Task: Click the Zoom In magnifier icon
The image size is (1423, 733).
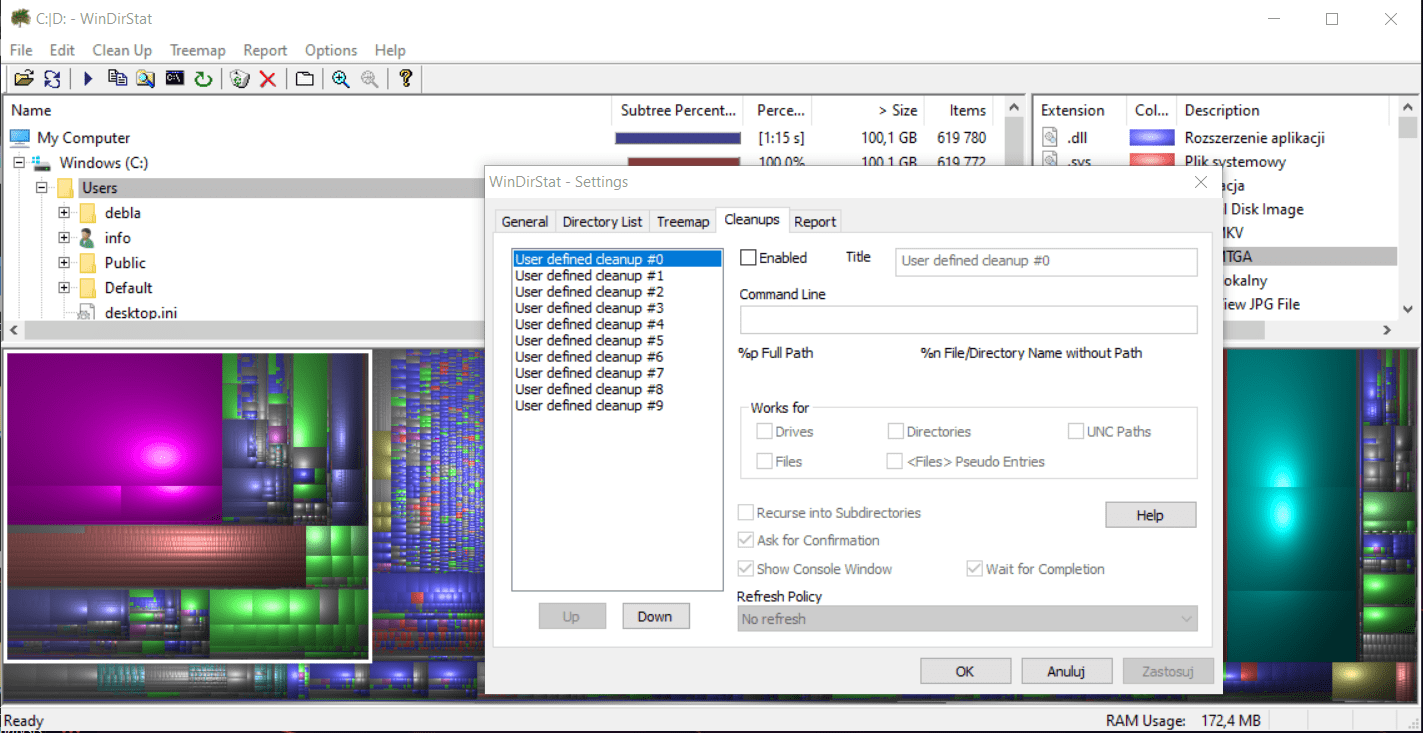Action: point(341,79)
